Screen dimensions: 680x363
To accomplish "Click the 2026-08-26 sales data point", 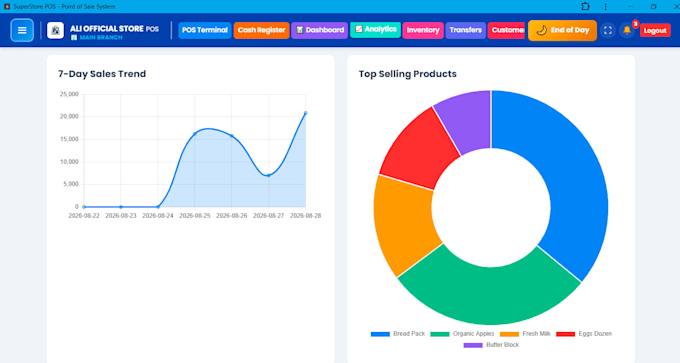I will 232,136.
